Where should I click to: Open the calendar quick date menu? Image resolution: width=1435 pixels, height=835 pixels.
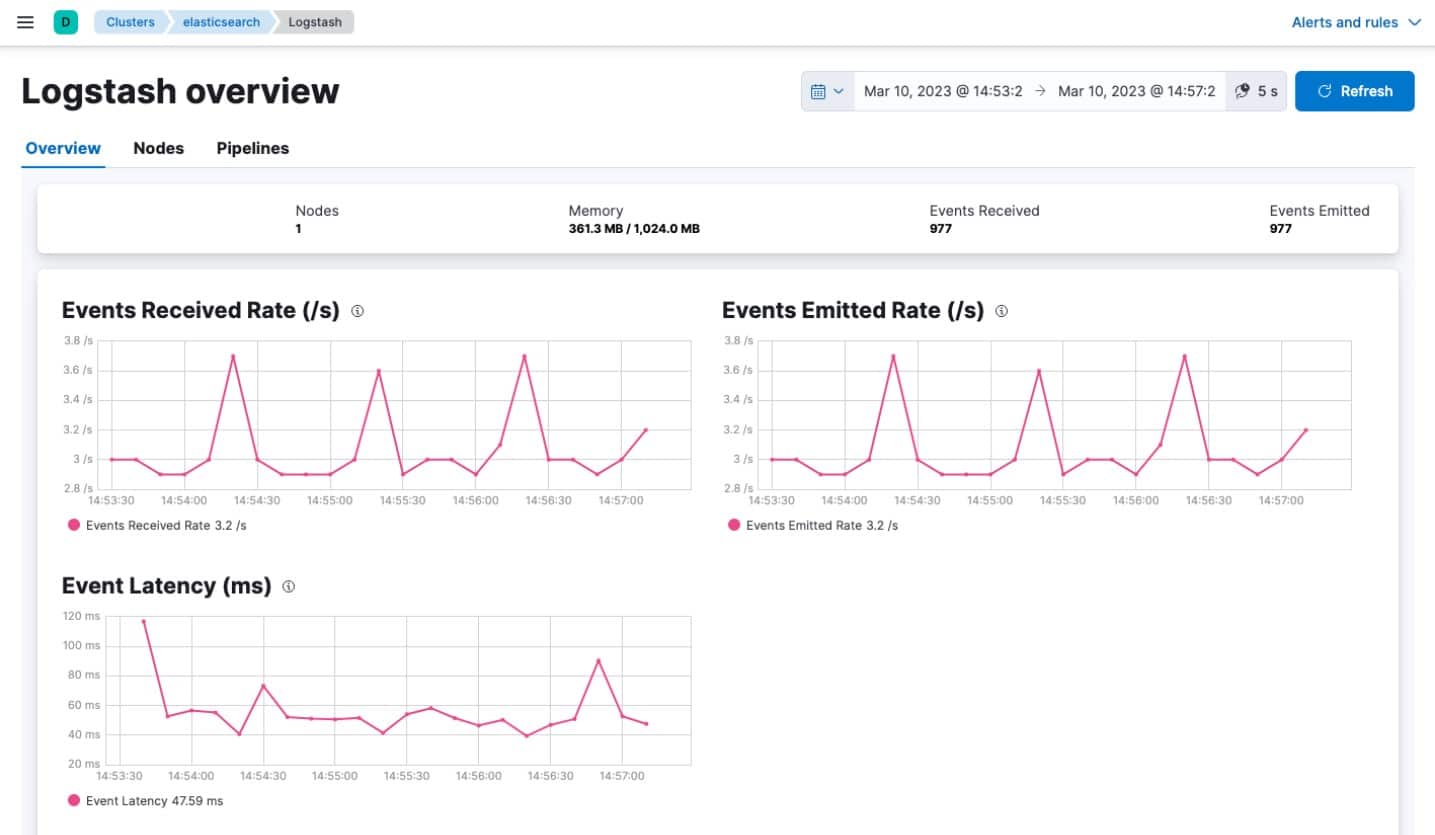pos(826,91)
